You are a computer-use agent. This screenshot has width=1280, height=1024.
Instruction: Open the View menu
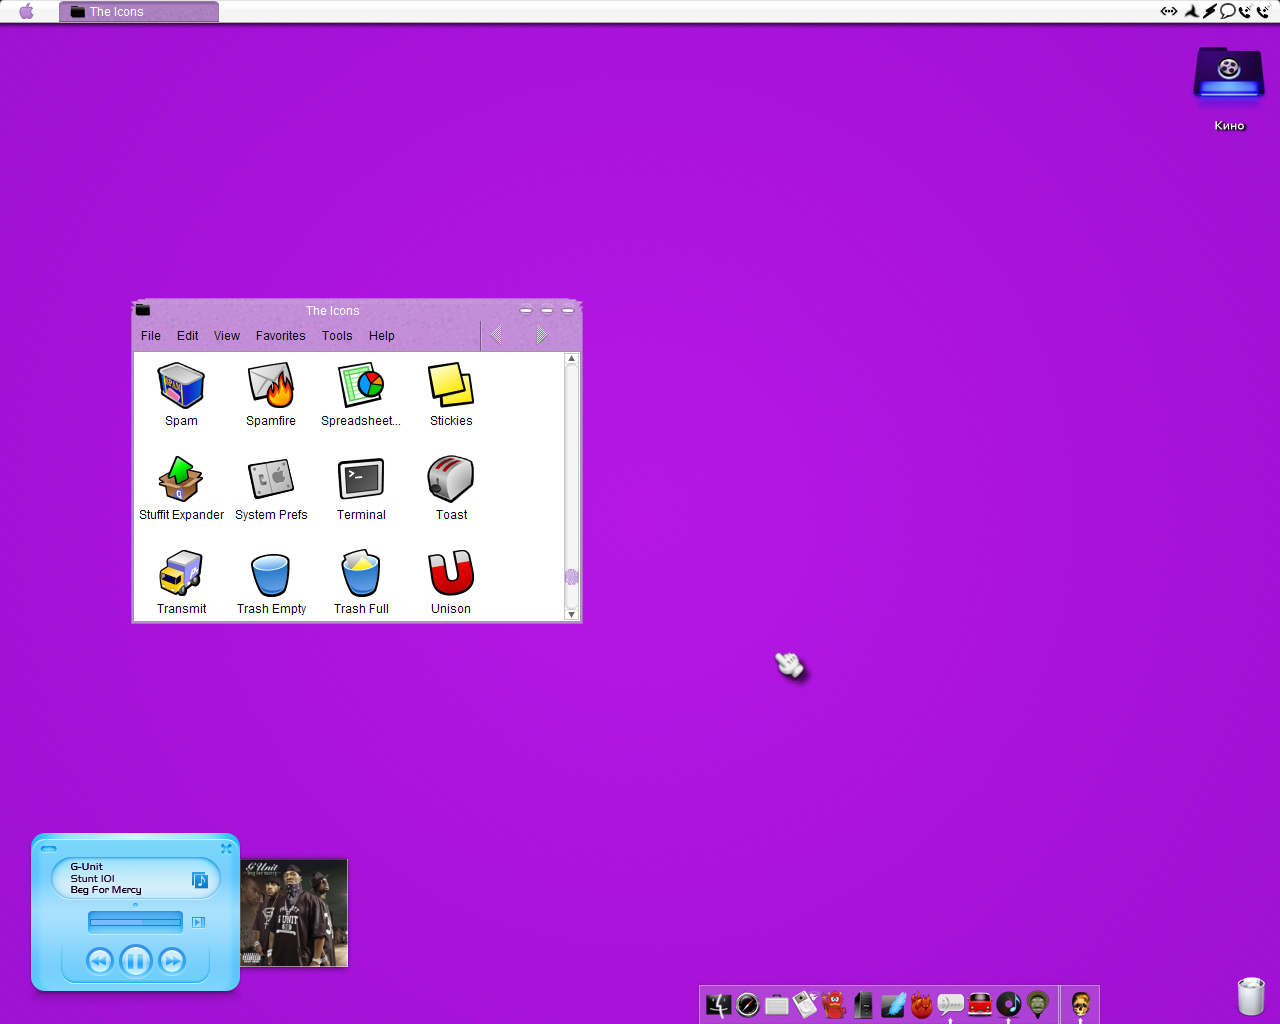point(227,336)
